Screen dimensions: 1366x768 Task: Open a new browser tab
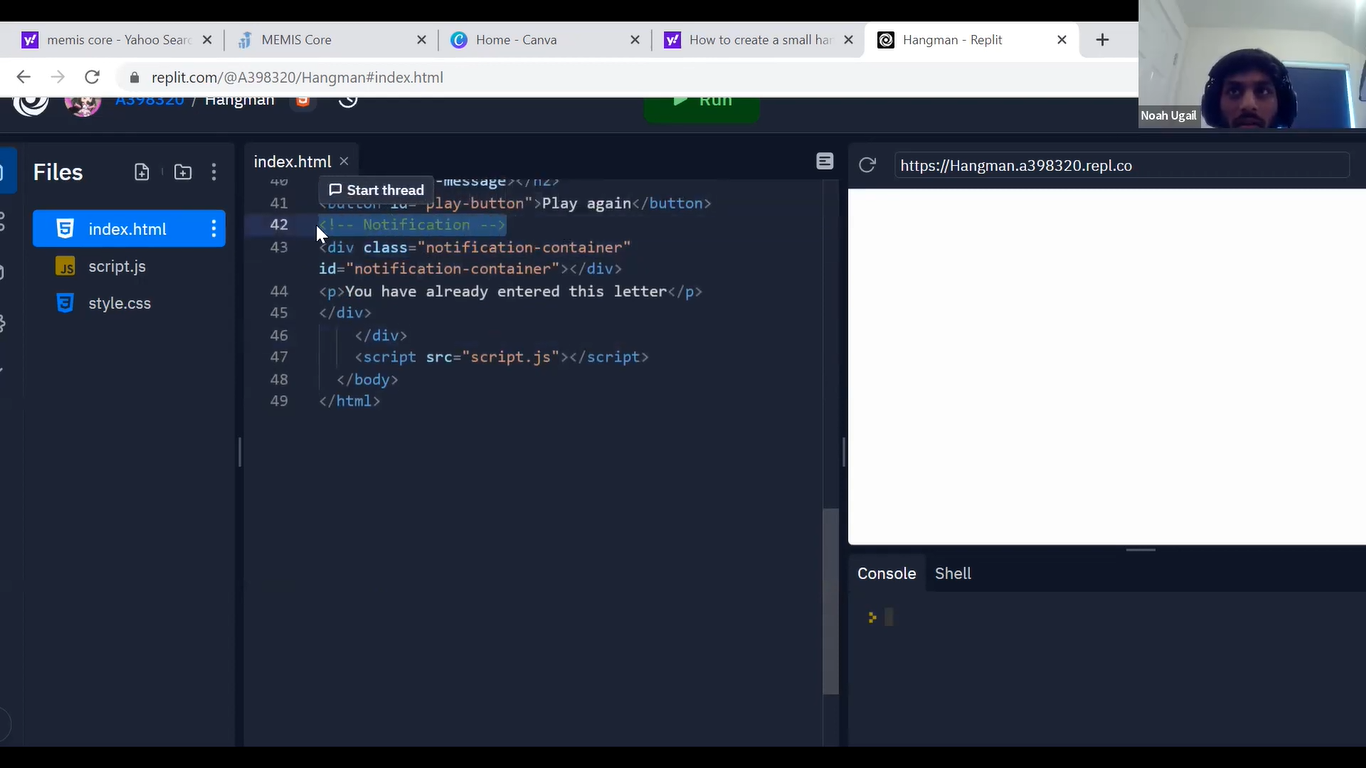click(x=1102, y=40)
